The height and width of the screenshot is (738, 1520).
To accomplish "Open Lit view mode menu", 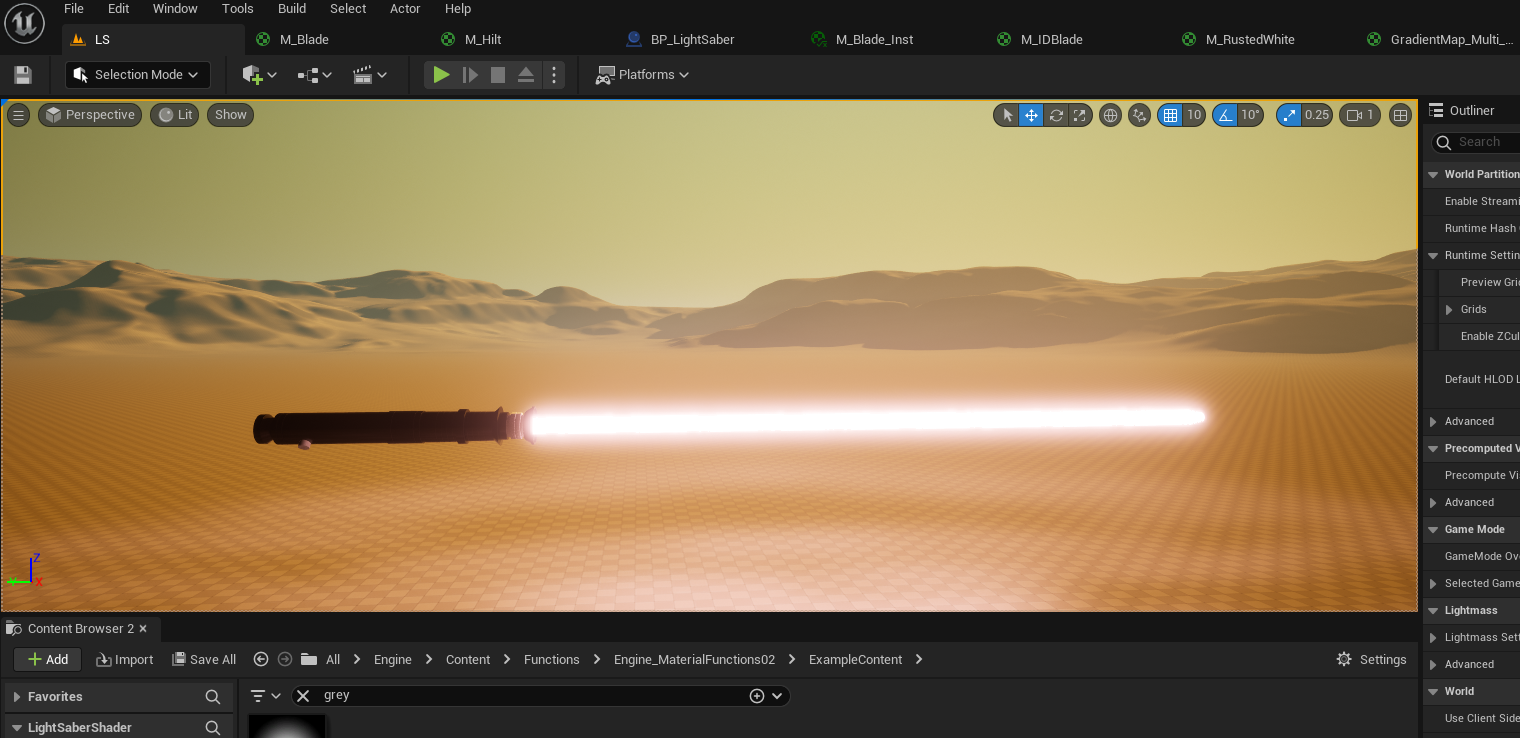I will pos(175,115).
